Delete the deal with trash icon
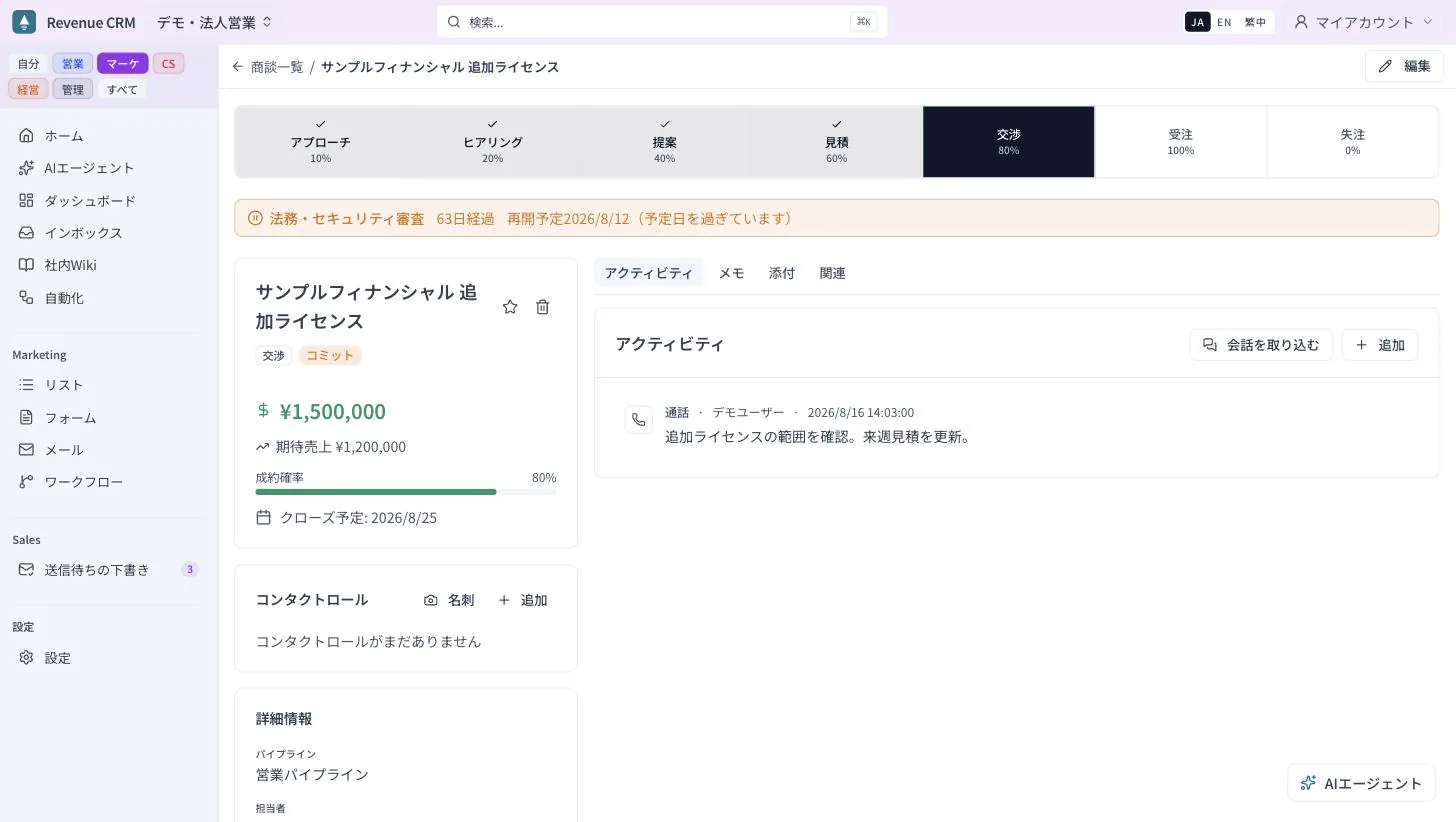The image size is (1456, 822). click(542, 307)
